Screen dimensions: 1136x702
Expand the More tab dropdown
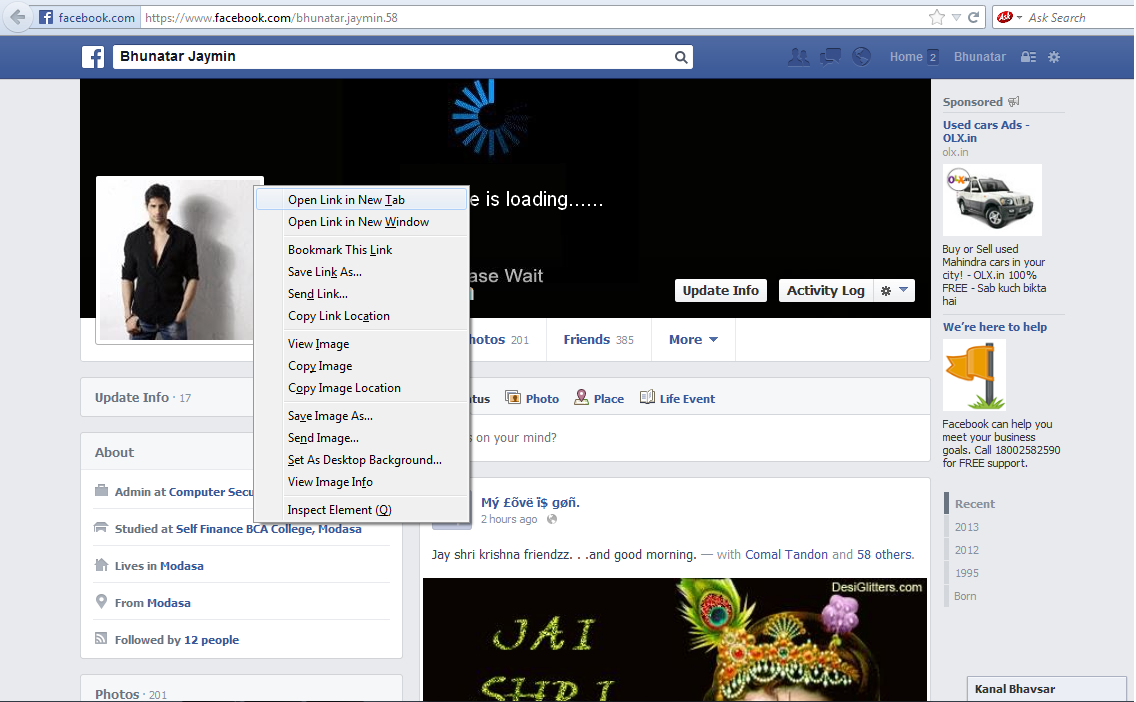point(693,339)
